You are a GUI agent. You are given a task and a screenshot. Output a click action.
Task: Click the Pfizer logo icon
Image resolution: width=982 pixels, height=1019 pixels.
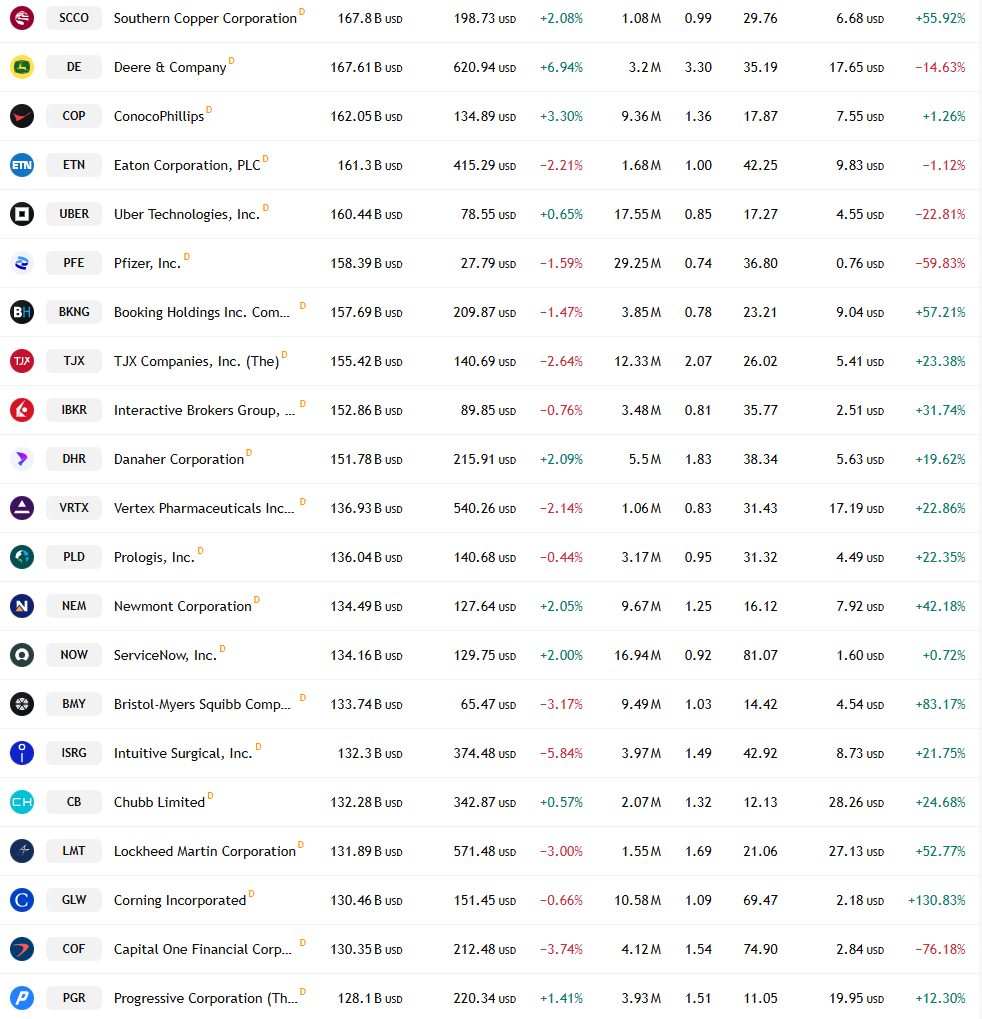click(22, 263)
